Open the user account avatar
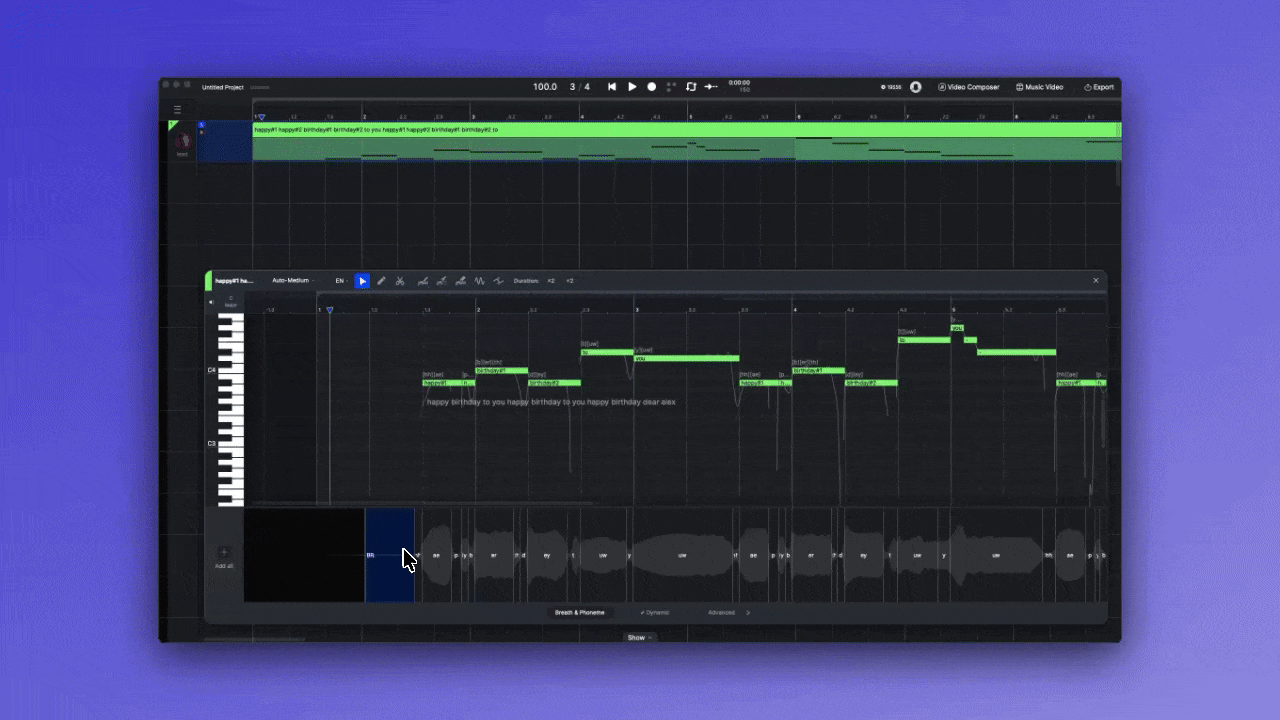Image resolution: width=1280 pixels, height=720 pixels. point(916,87)
